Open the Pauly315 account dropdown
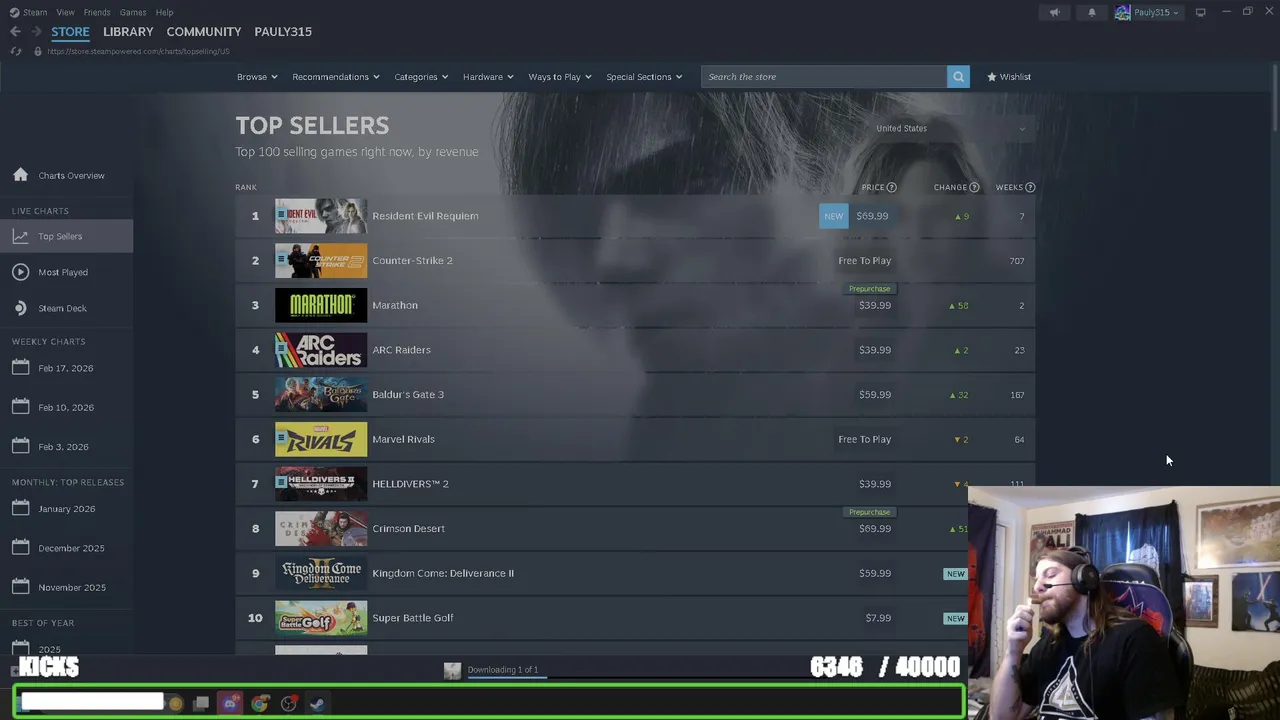1280x720 pixels. pos(1148,12)
